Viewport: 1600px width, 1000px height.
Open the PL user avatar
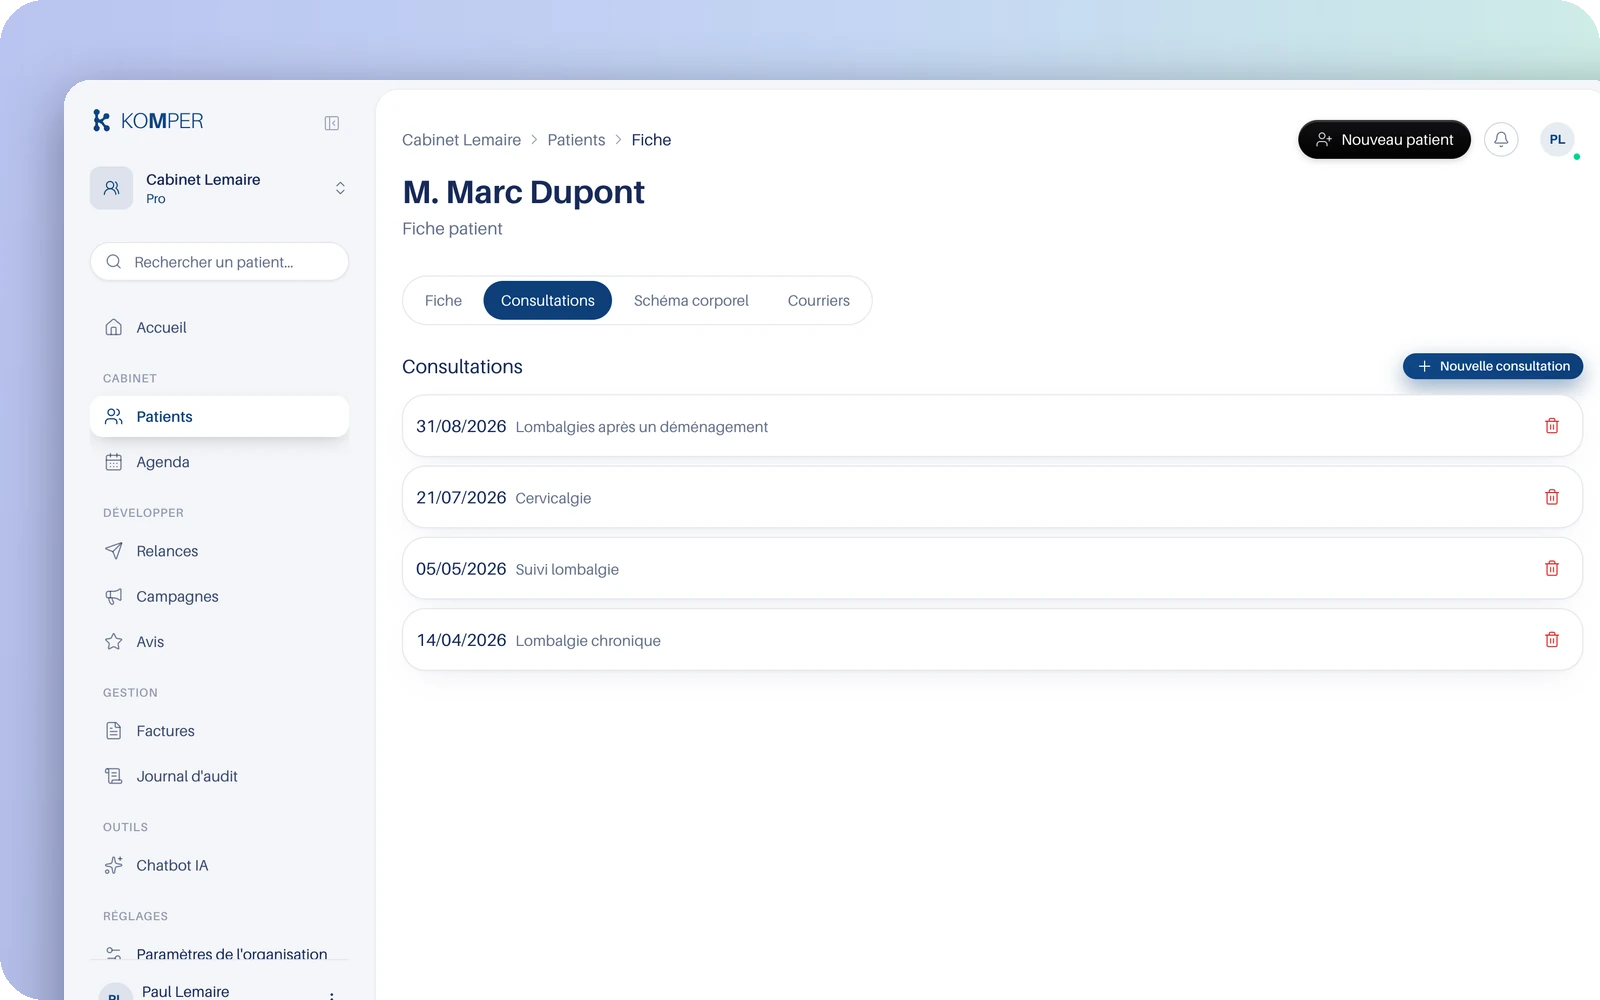pyautogui.click(x=1557, y=139)
